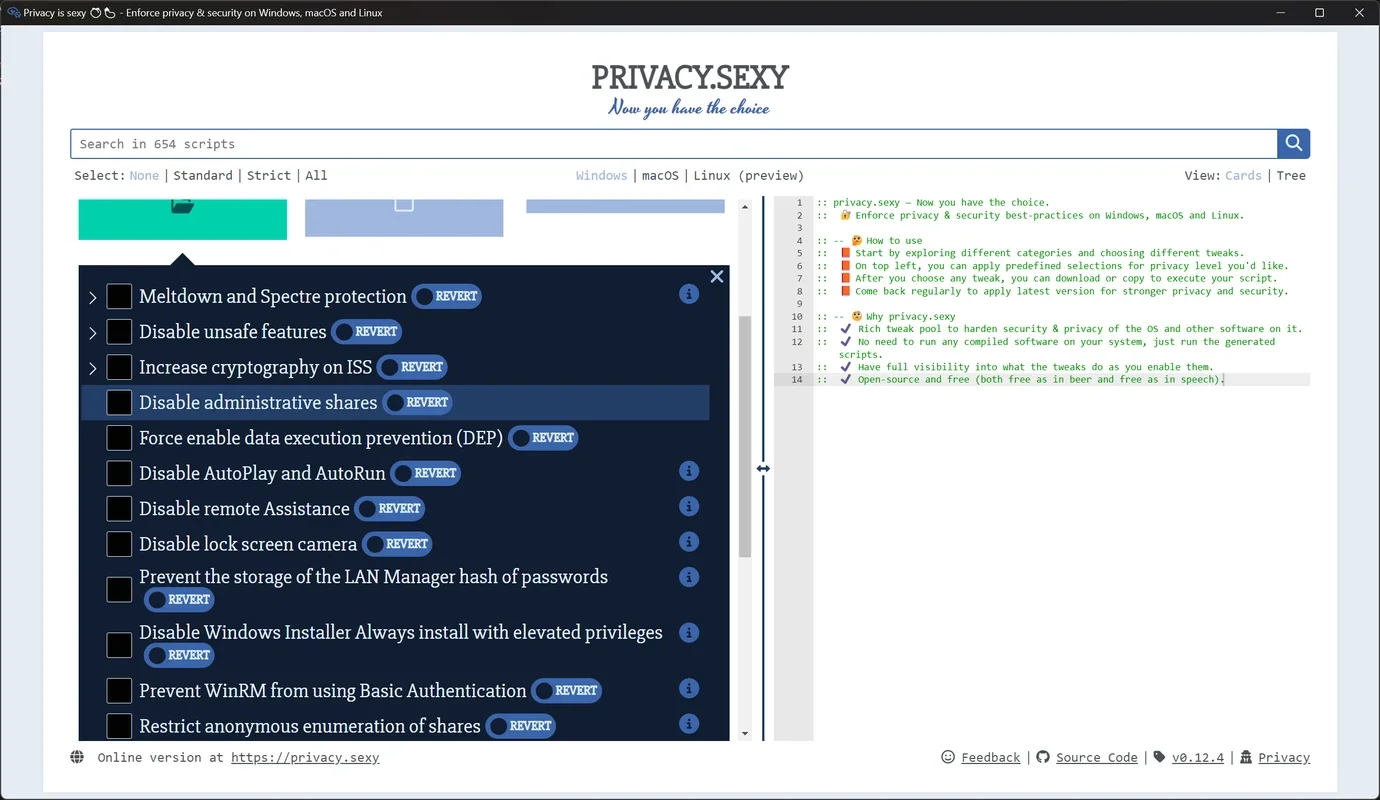Click the GitHub icon beside Source Code

tap(1043, 757)
